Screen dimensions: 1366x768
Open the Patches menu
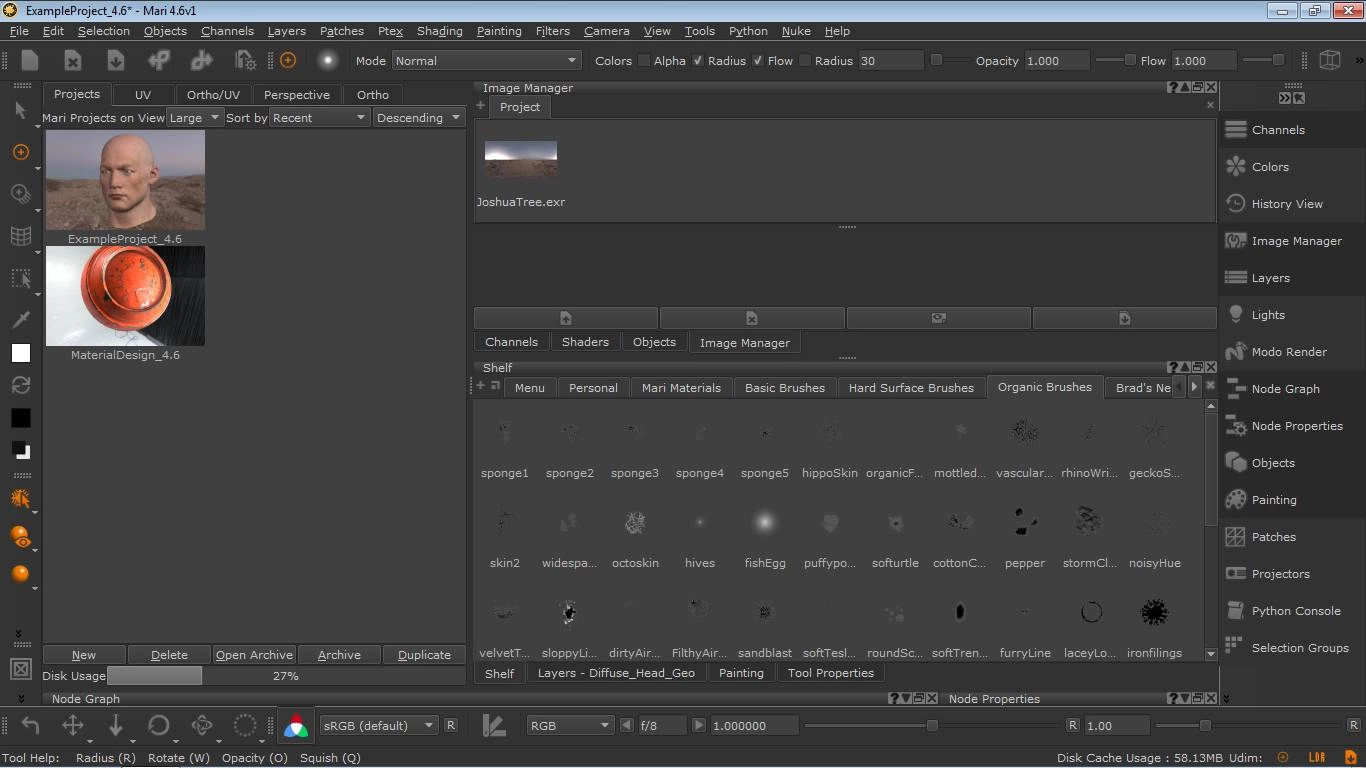tap(342, 31)
